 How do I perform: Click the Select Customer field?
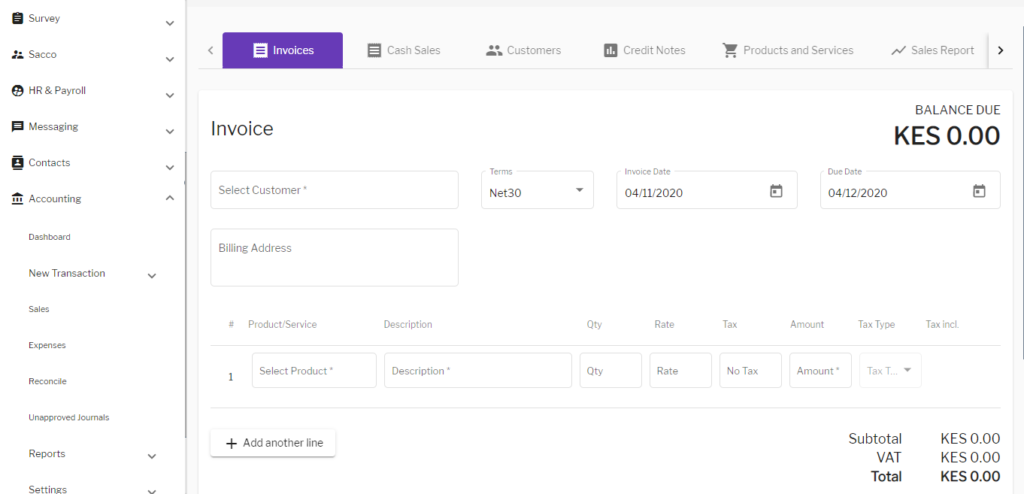pos(334,190)
